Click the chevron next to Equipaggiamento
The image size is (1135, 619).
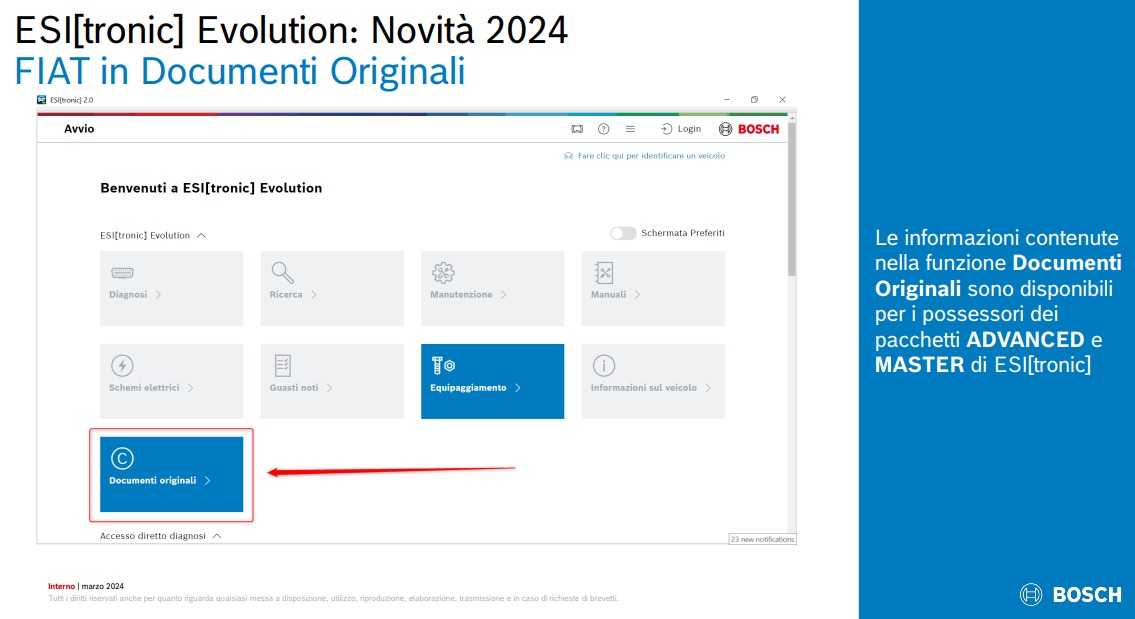518,388
